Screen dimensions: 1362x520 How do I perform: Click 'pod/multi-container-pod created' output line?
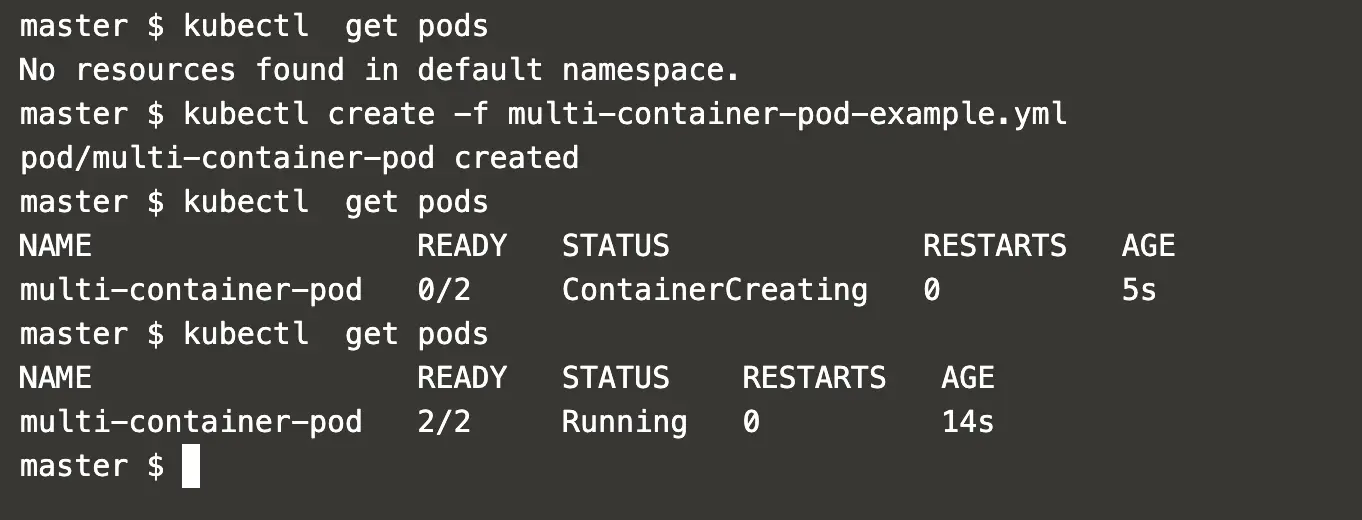[299, 158]
